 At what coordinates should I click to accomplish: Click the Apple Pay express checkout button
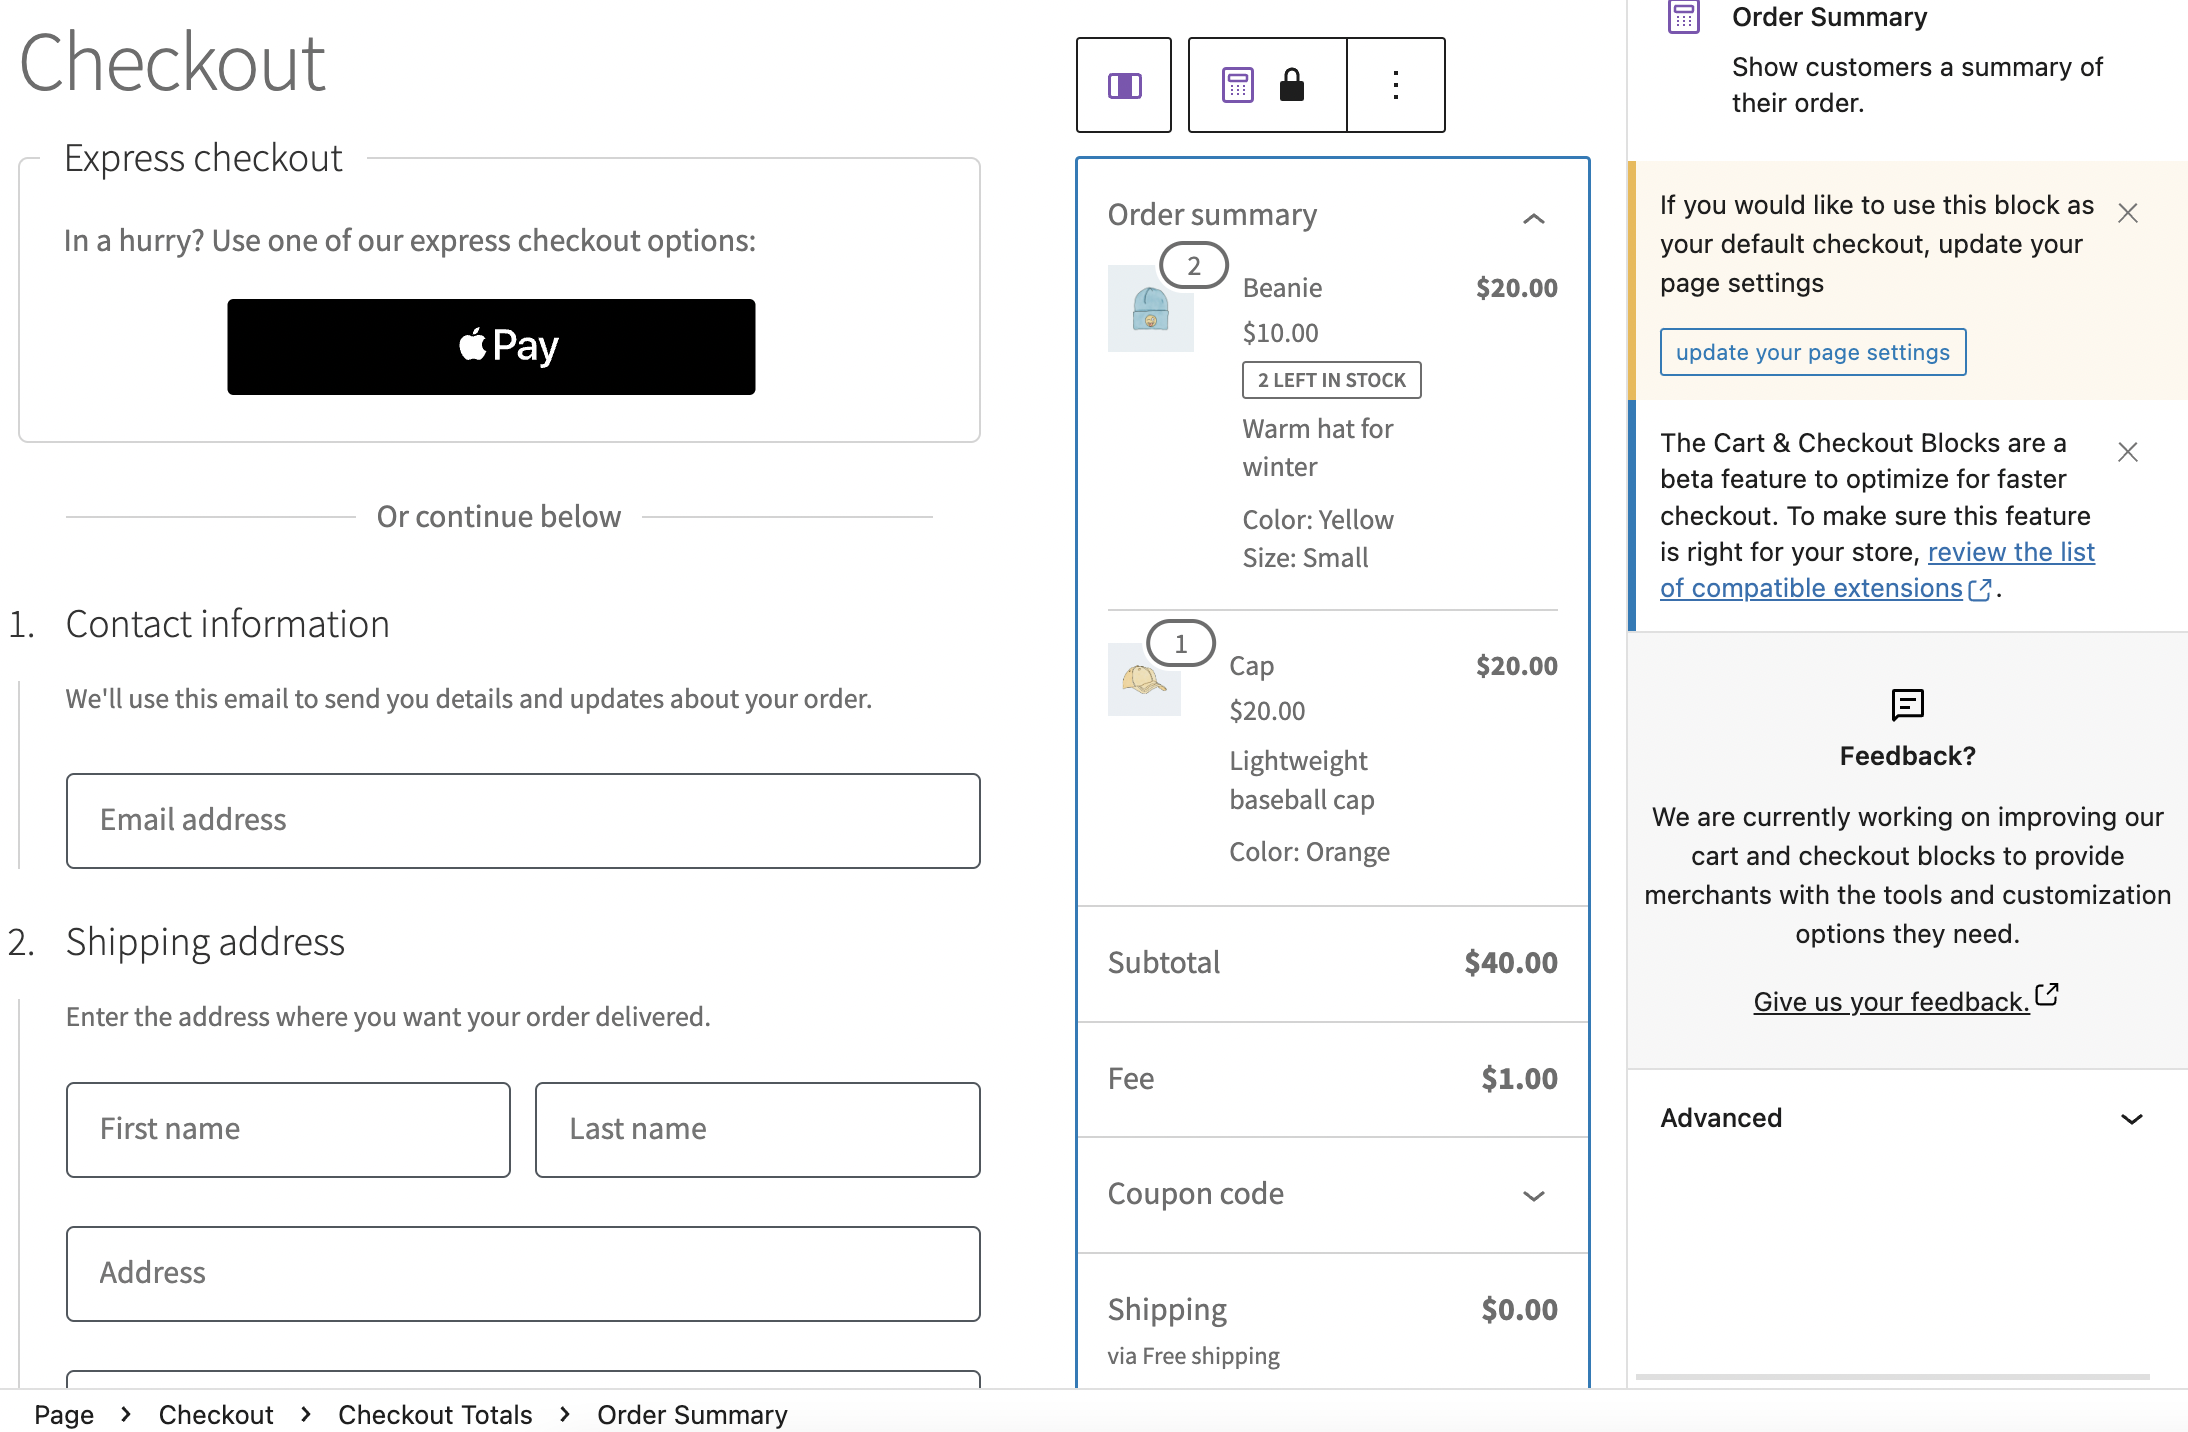491,346
